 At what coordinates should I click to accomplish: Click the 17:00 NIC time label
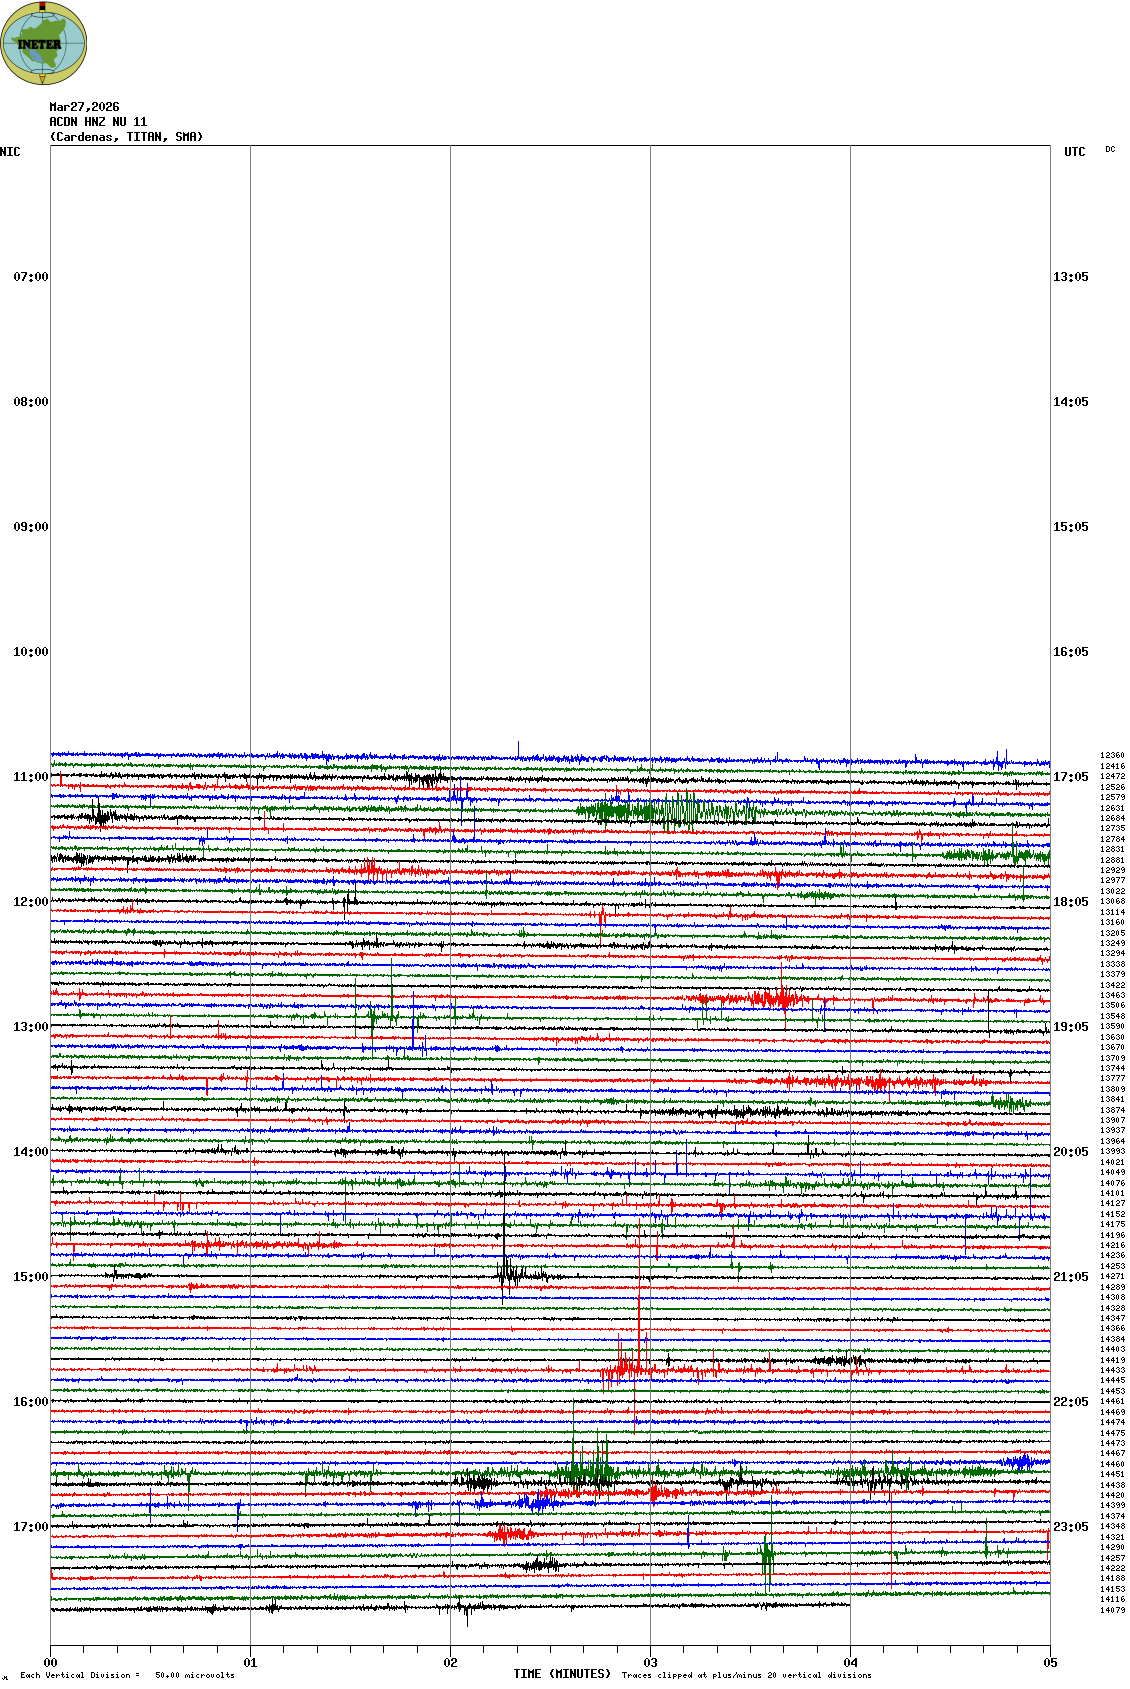tap(30, 1527)
